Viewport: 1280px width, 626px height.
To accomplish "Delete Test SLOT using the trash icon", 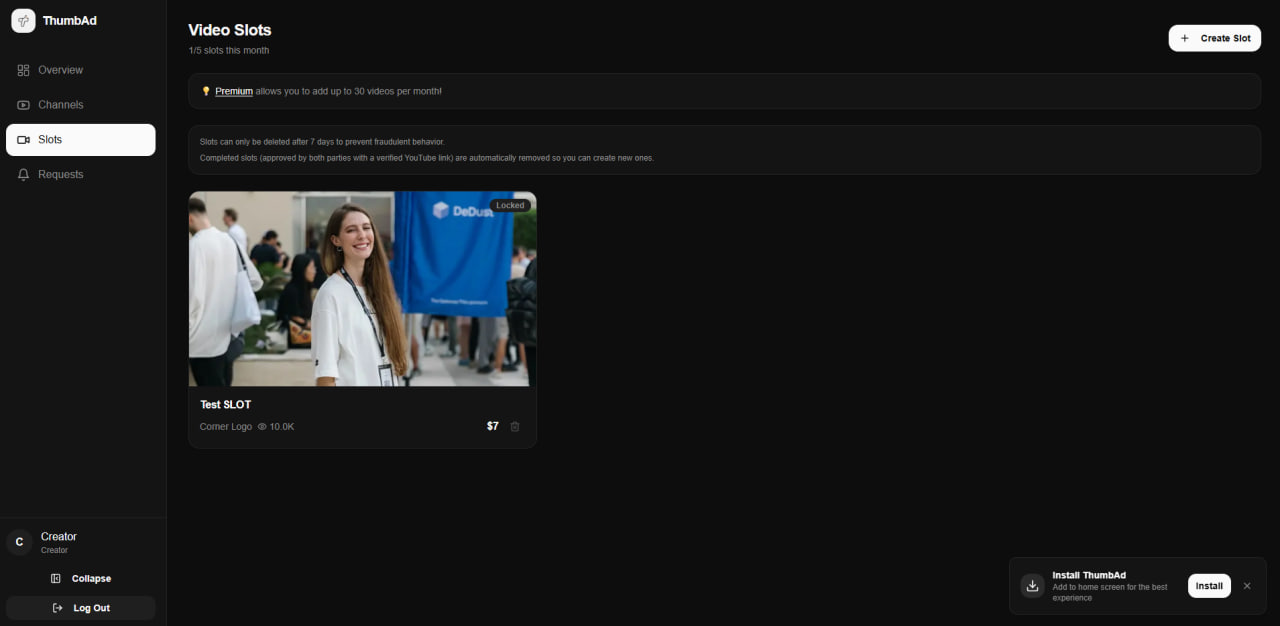I will point(515,426).
